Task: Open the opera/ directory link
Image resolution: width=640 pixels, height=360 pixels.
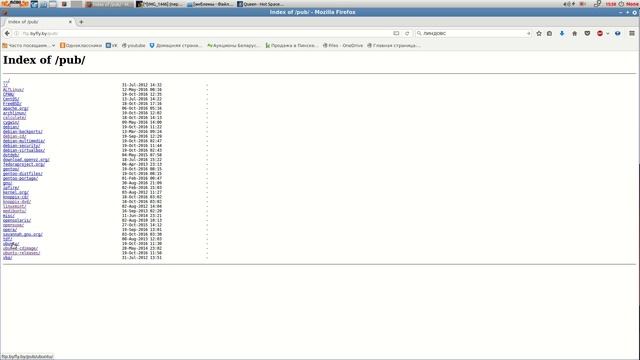Action: tap(10, 230)
